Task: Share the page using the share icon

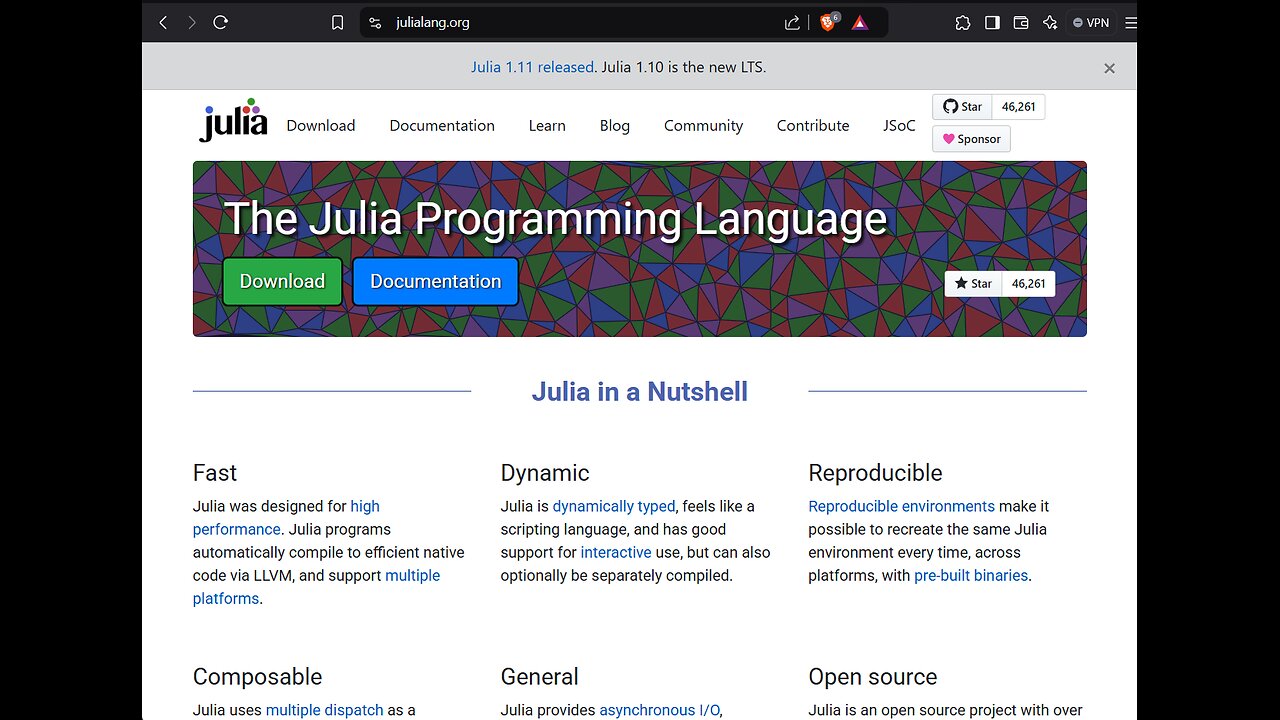Action: pyautogui.click(x=792, y=22)
